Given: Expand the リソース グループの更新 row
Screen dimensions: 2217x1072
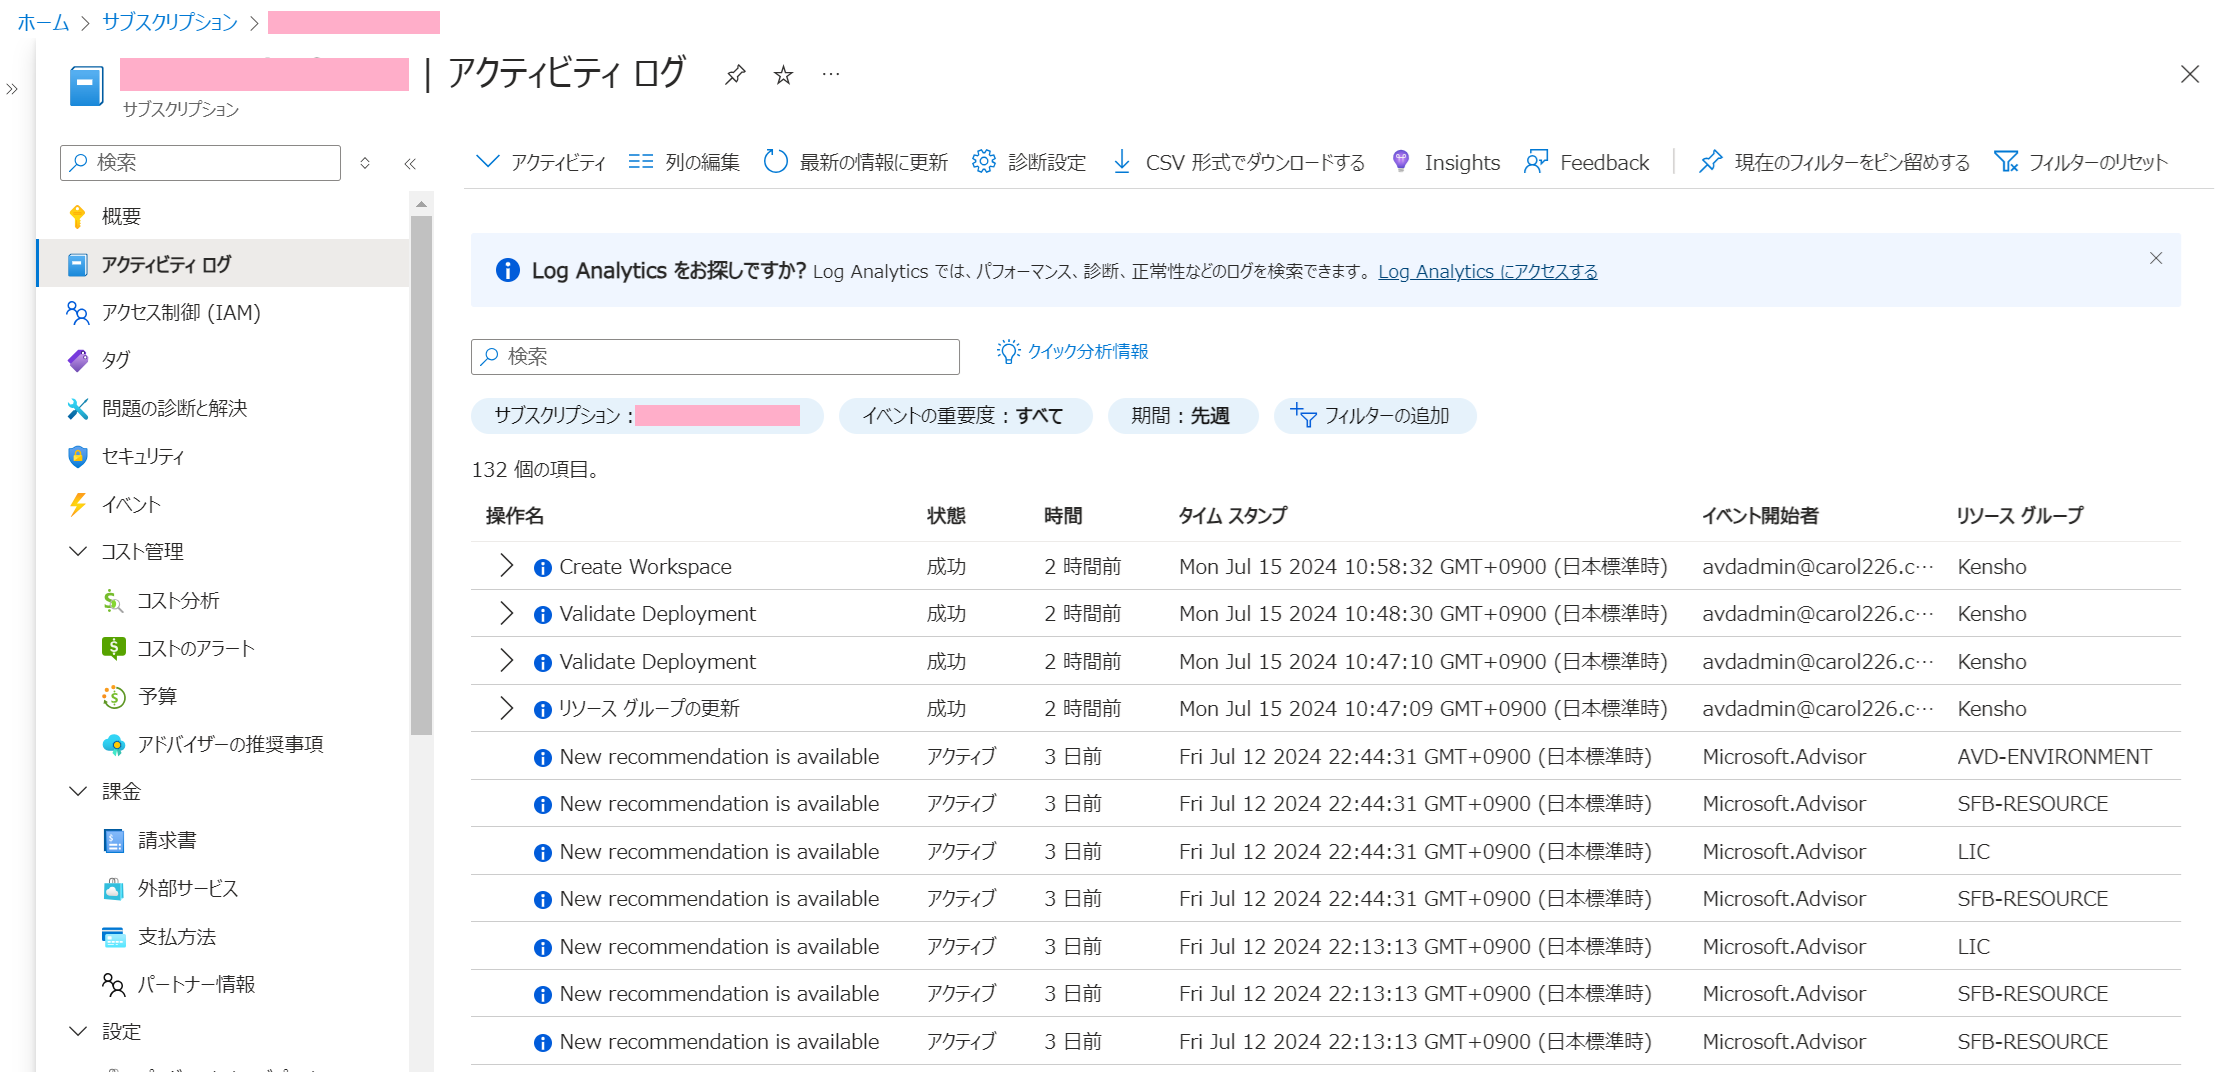Looking at the screenshot, I should (507, 708).
